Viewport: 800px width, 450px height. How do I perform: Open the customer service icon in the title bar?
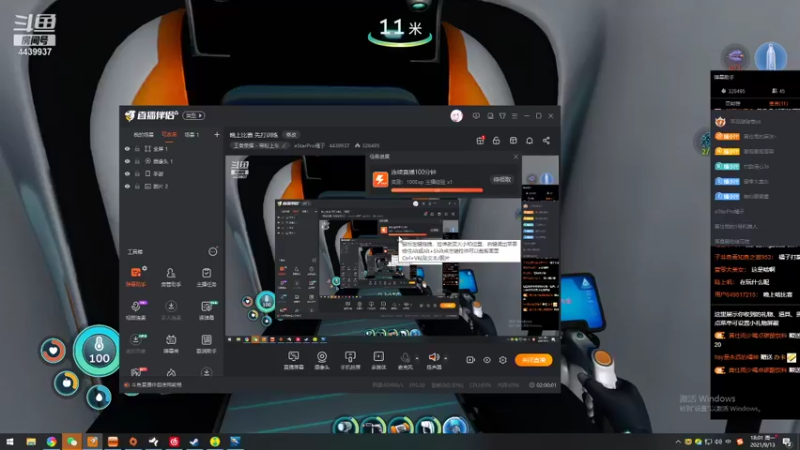point(490,116)
